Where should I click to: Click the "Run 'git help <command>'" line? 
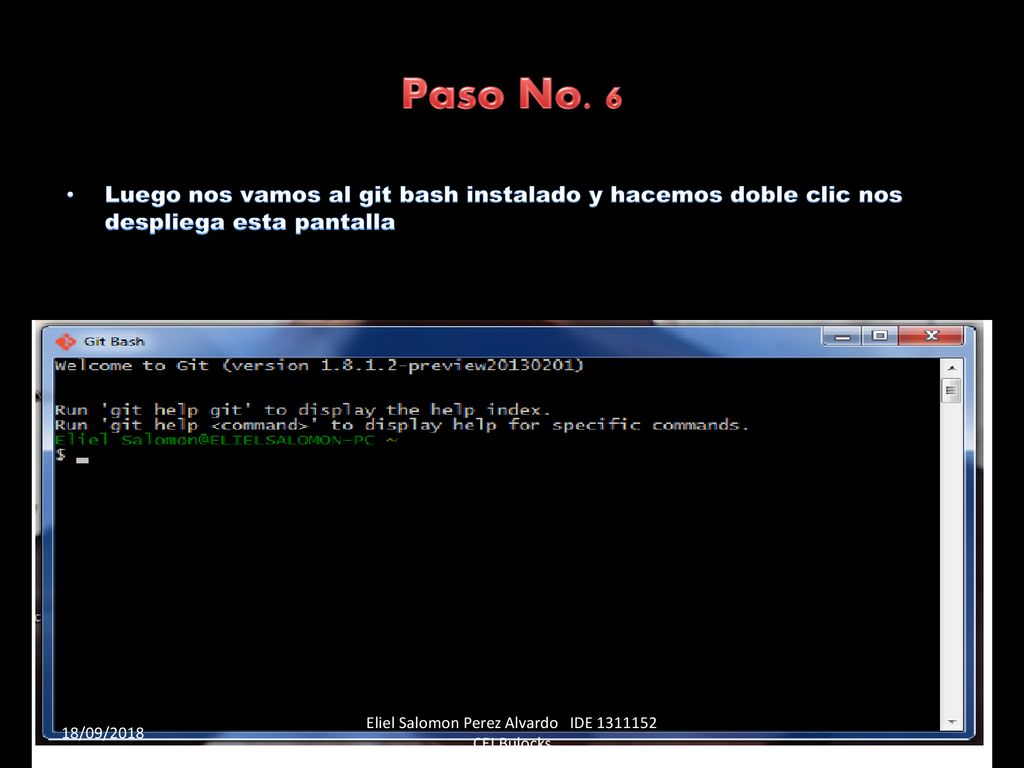(401, 425)
